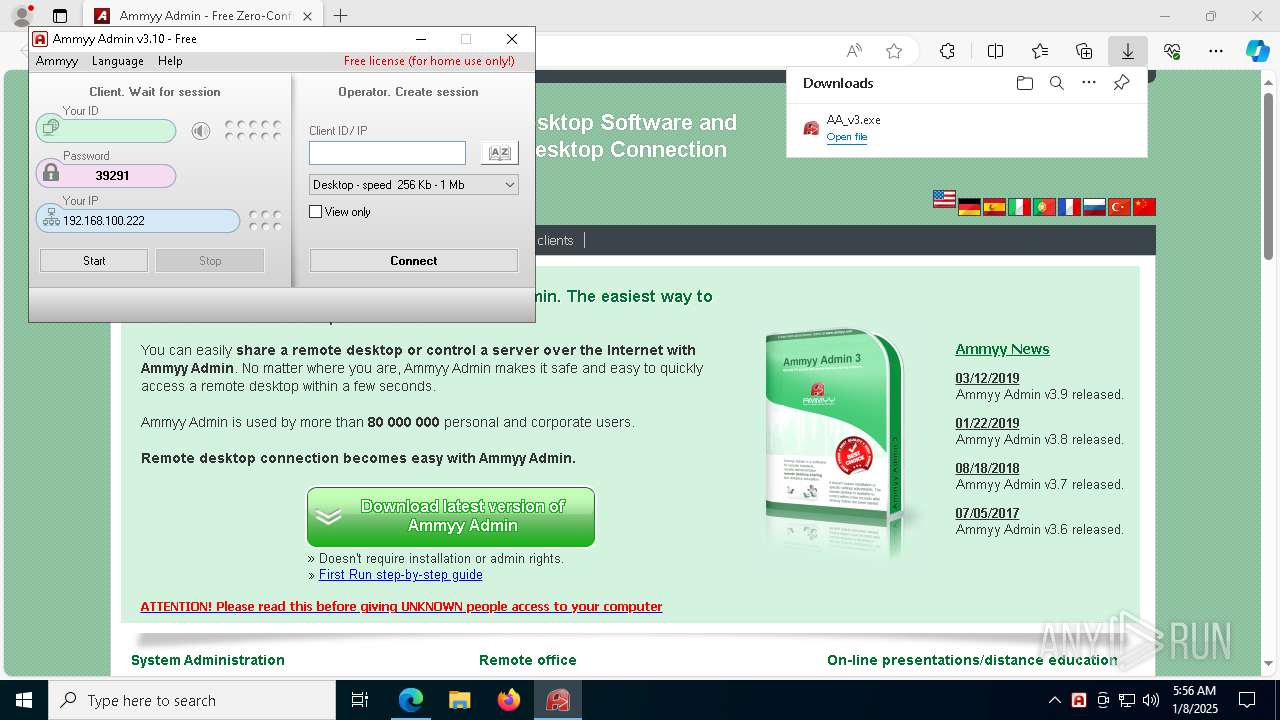The width and height of the screenshot is (1280, 720).
Task: Open Edge Collections icon
Action: [x=1084, y=51]
